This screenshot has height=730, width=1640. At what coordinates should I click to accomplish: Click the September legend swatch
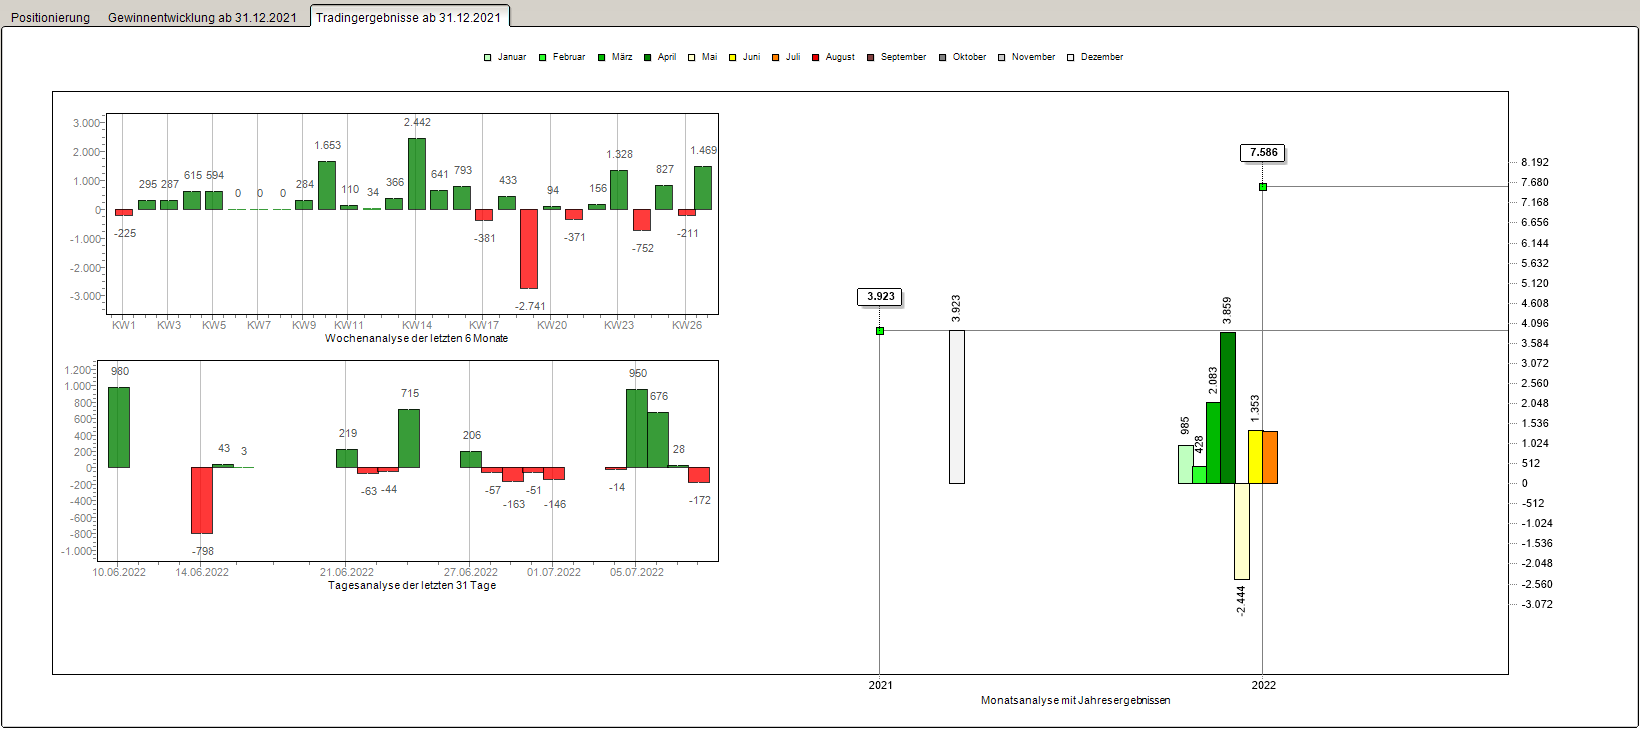(x=871, y=57)
